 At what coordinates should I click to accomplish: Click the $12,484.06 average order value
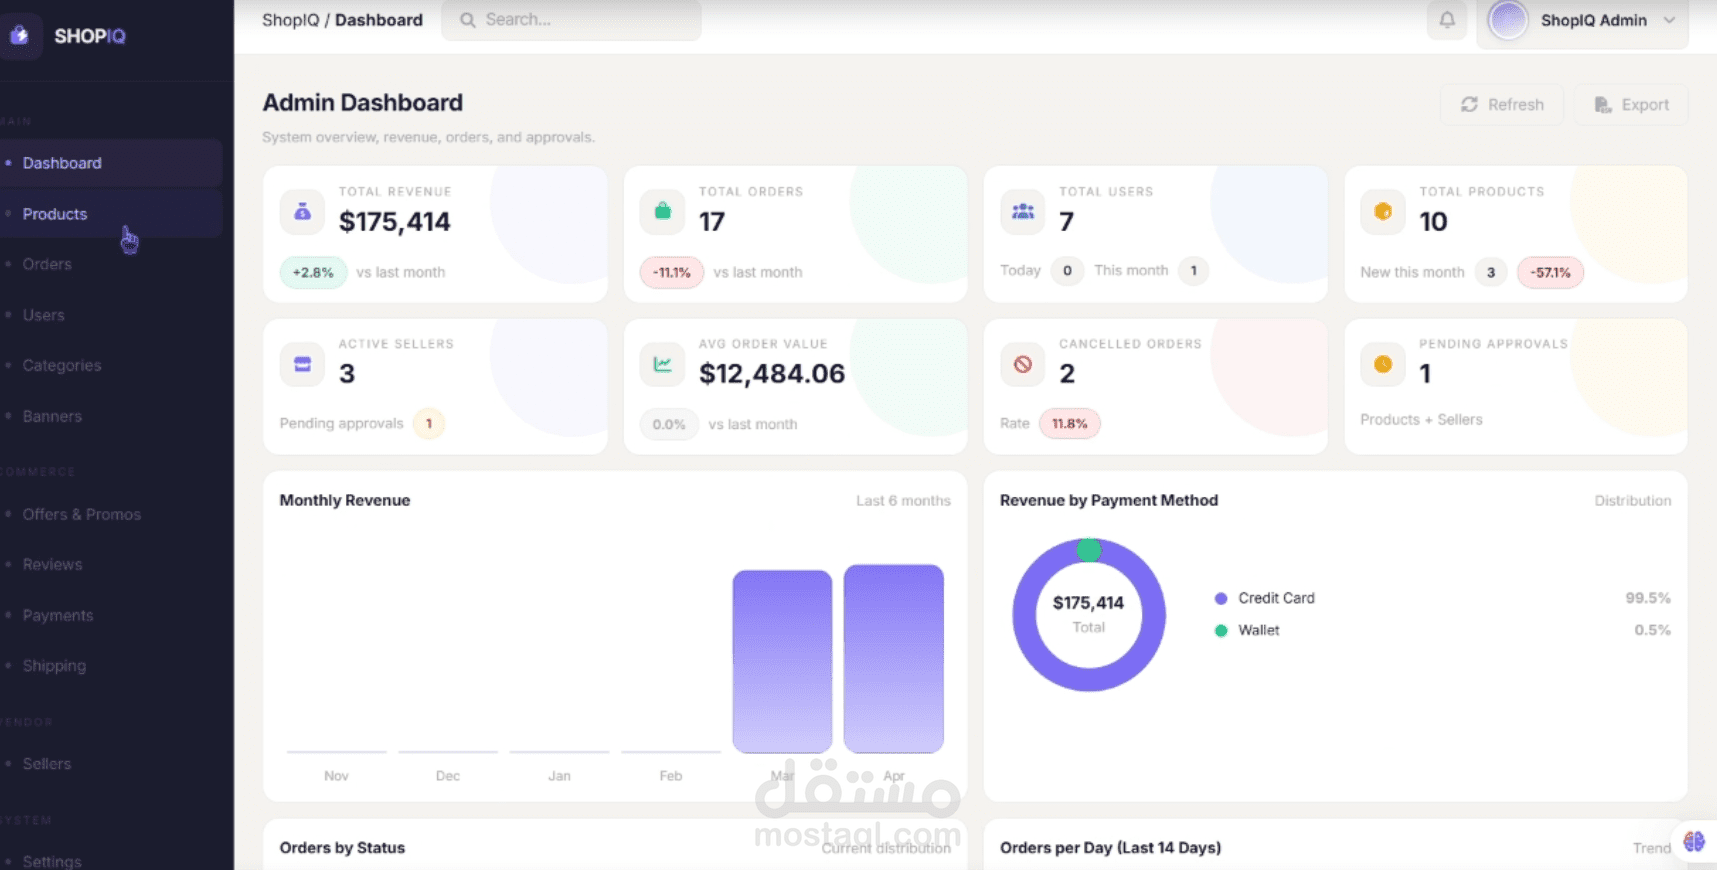click(x=772, y=374)
